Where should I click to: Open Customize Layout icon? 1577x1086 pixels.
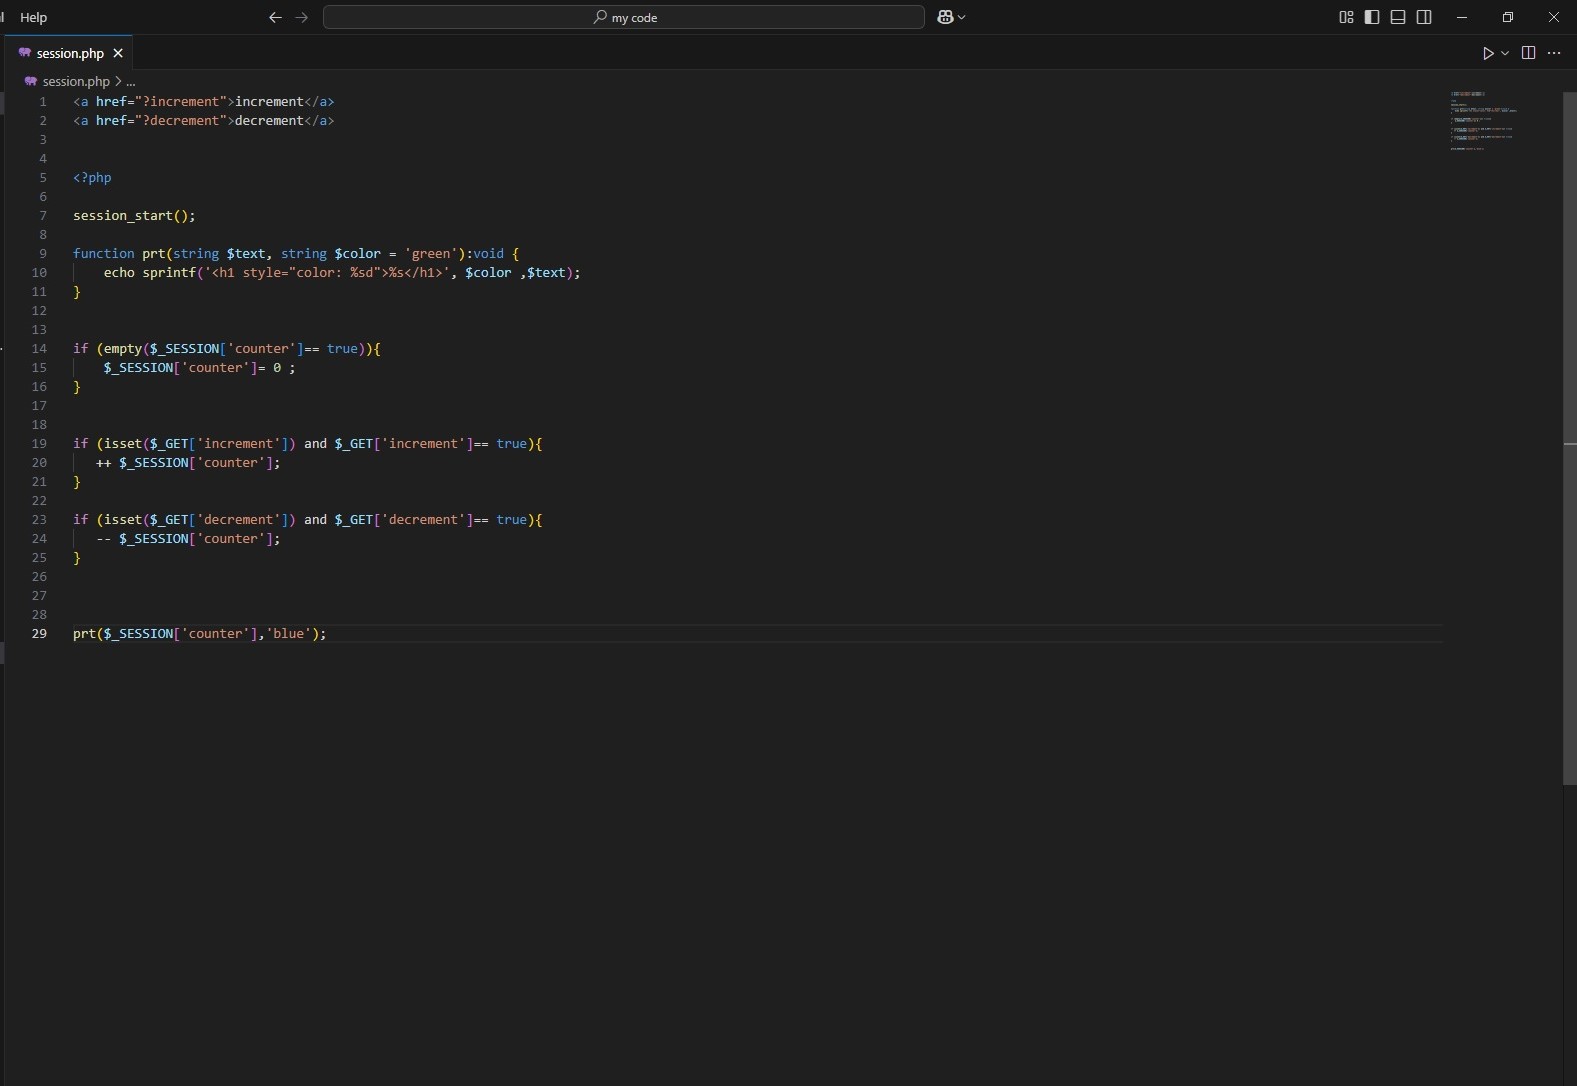(1346, 17)
